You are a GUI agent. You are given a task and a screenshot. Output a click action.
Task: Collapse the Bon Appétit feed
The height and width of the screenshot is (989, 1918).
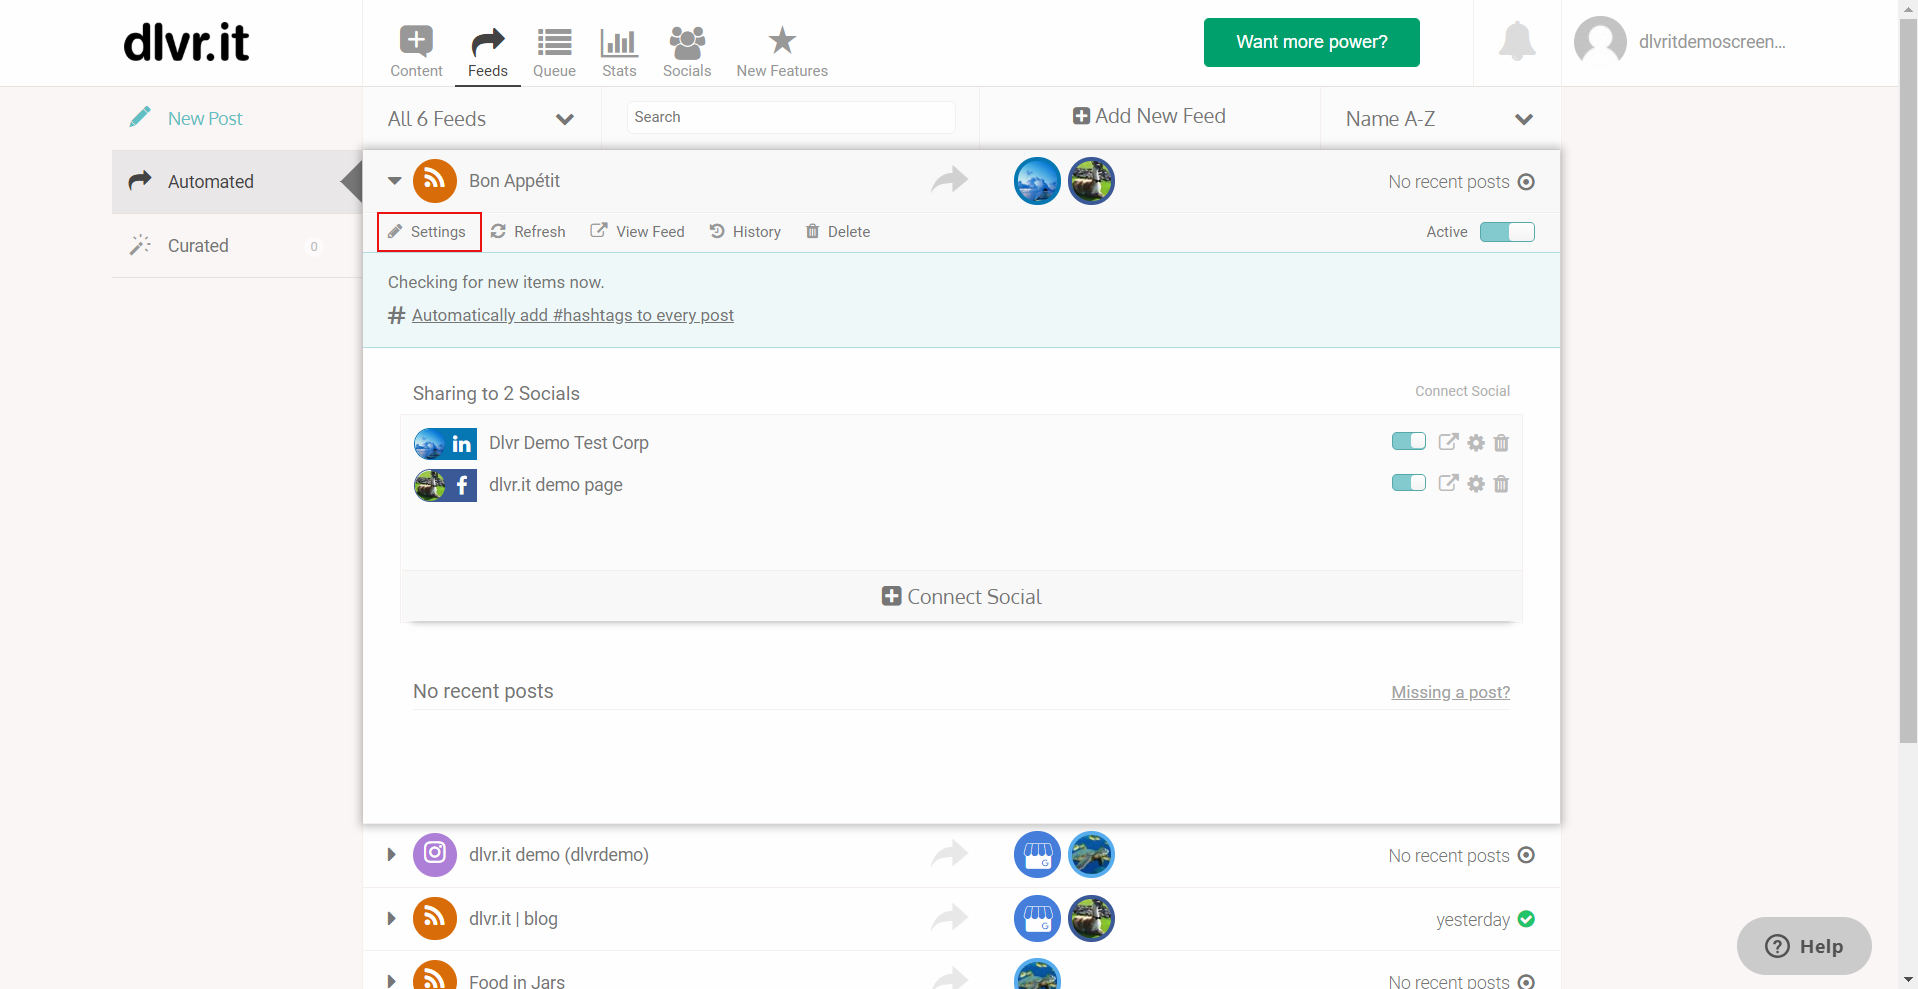coord(395,181)
